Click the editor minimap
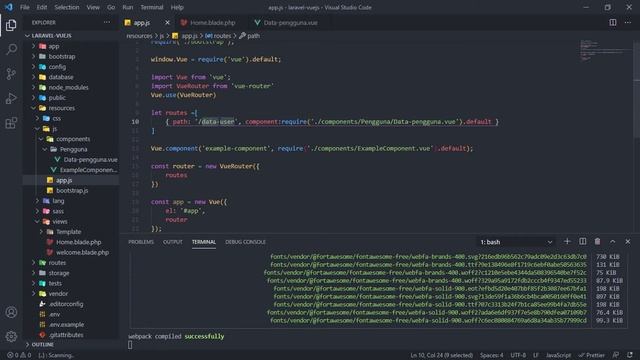The height and width of the screenshot is (360, 640). pyautogui.click(x=605, y=50)
